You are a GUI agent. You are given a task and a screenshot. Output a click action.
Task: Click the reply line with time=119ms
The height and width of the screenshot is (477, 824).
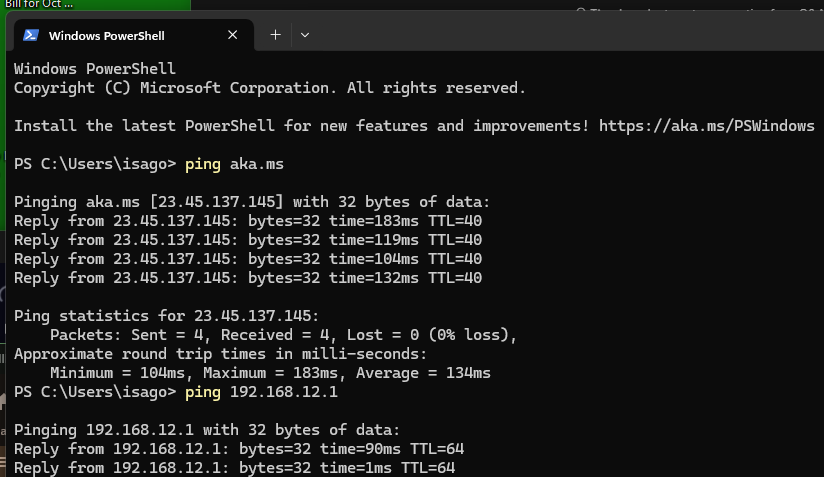pos(248,240)
